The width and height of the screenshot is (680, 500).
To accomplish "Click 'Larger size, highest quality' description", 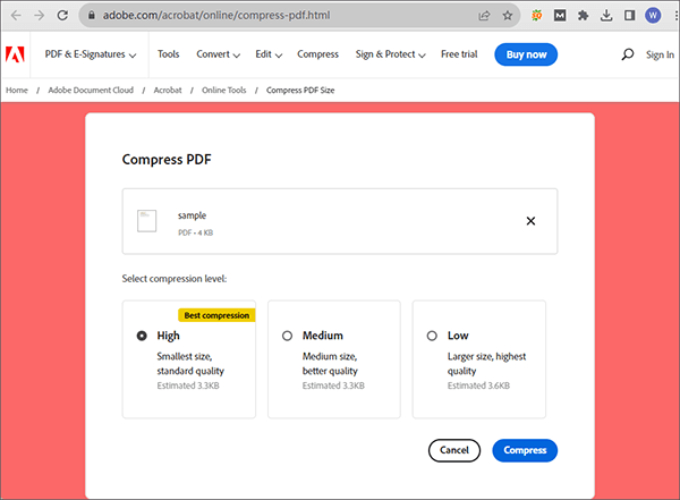I will [x=487, y=363].
